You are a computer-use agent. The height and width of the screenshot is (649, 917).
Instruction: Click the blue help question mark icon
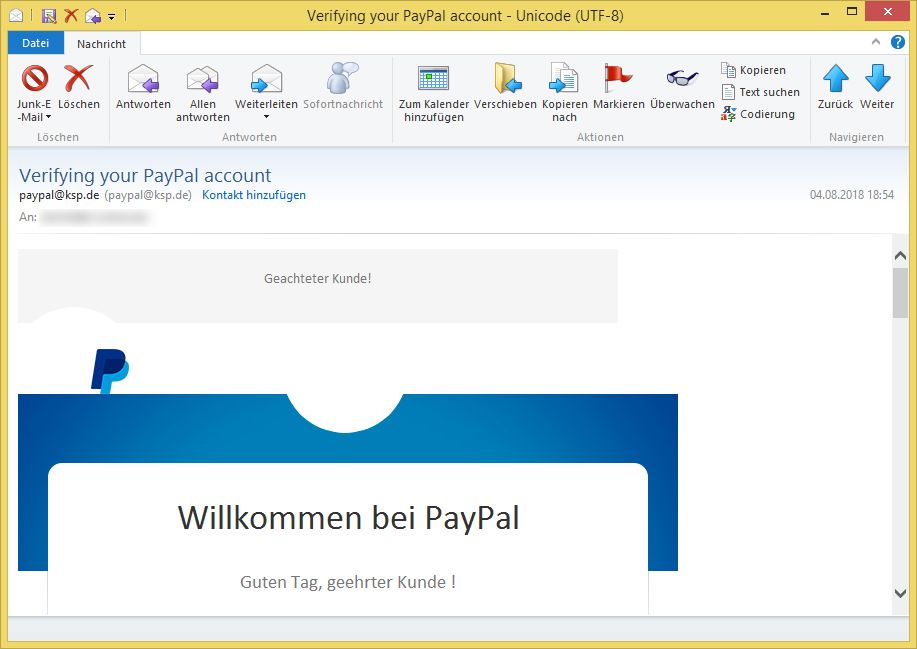(x=898, y=42)
